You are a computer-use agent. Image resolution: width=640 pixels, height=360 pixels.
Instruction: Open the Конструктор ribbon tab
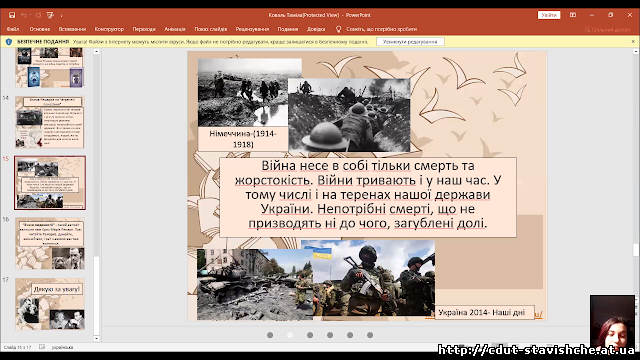109,29
